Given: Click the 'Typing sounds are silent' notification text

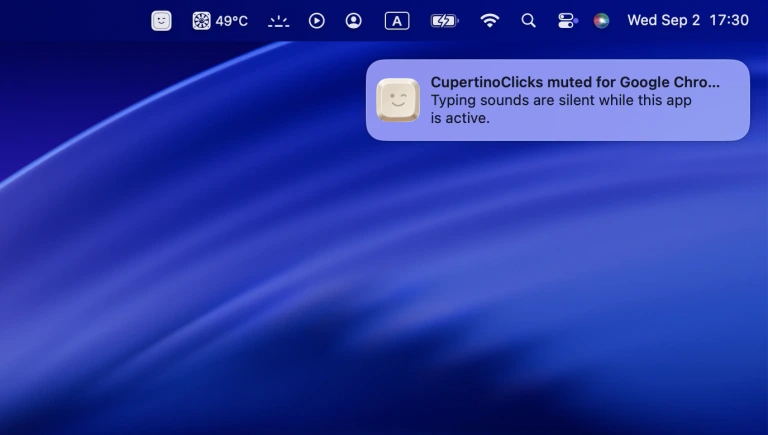Looking at the screenshot, I should click(x=561, y=109).
